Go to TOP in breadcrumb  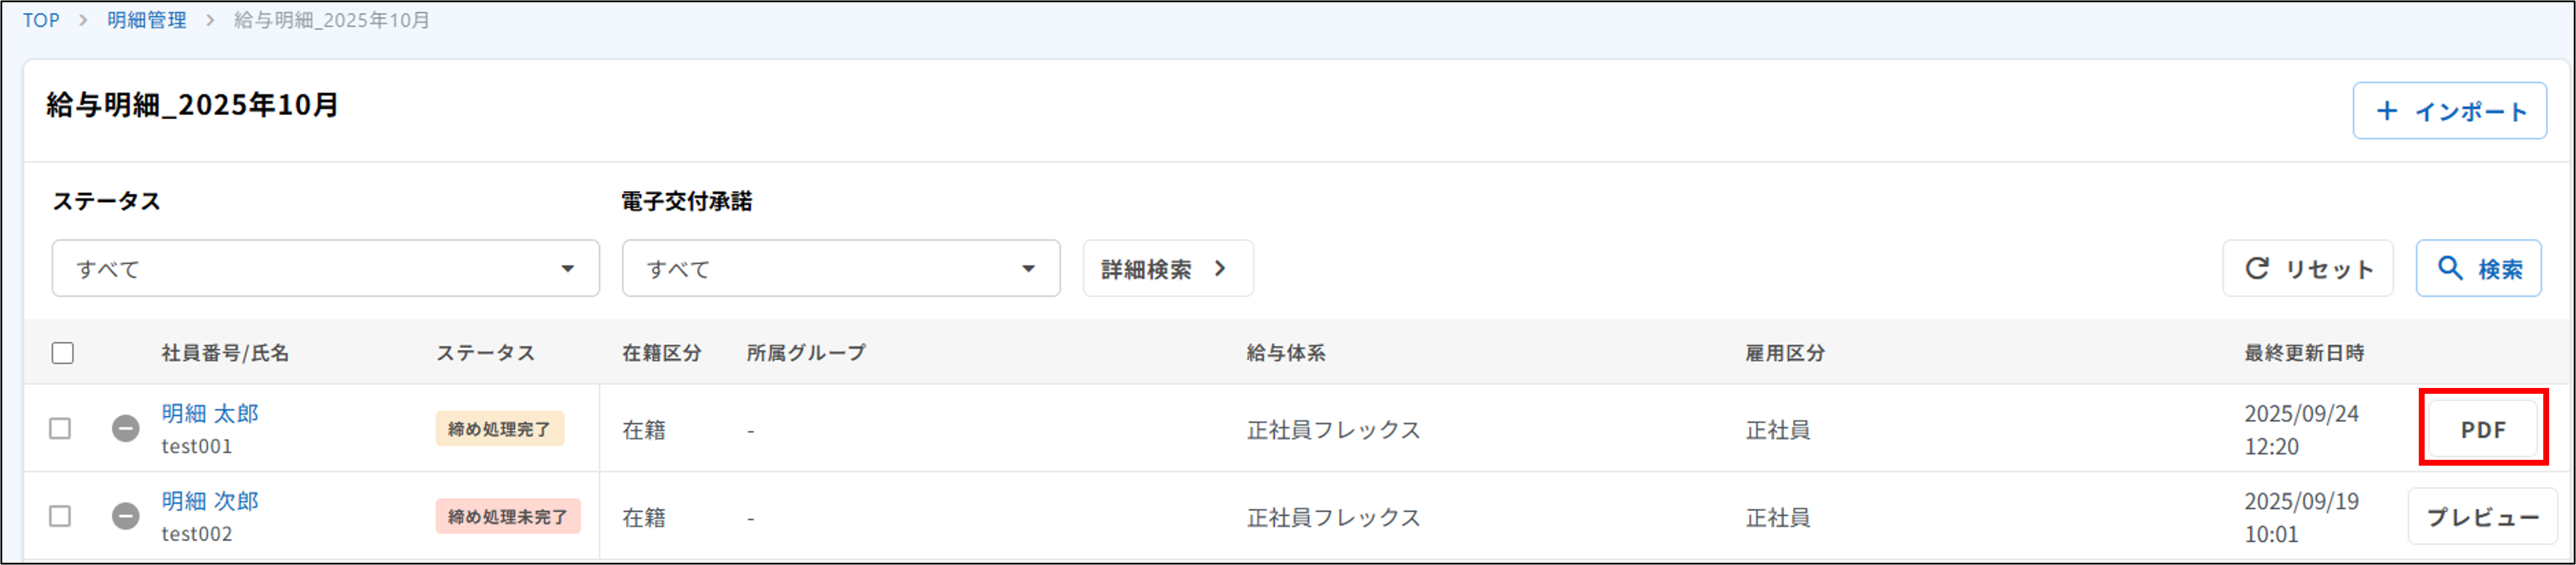(x=41, y=20)
